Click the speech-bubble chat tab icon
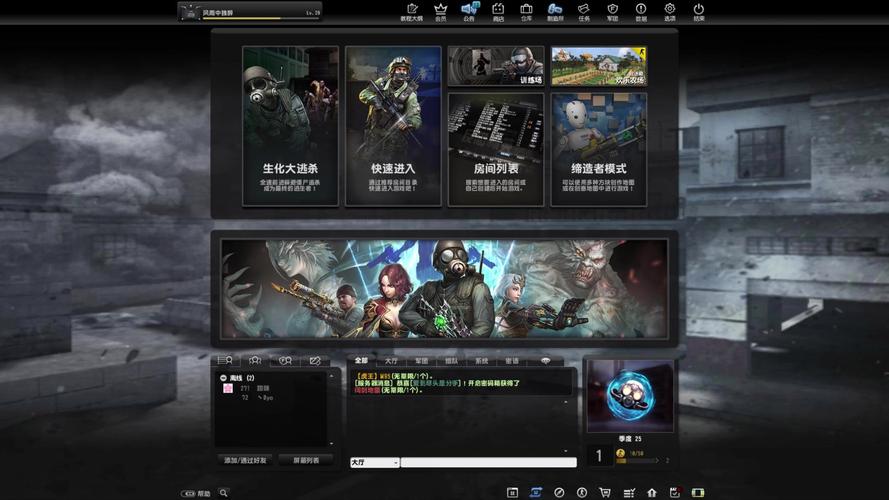 545,361
